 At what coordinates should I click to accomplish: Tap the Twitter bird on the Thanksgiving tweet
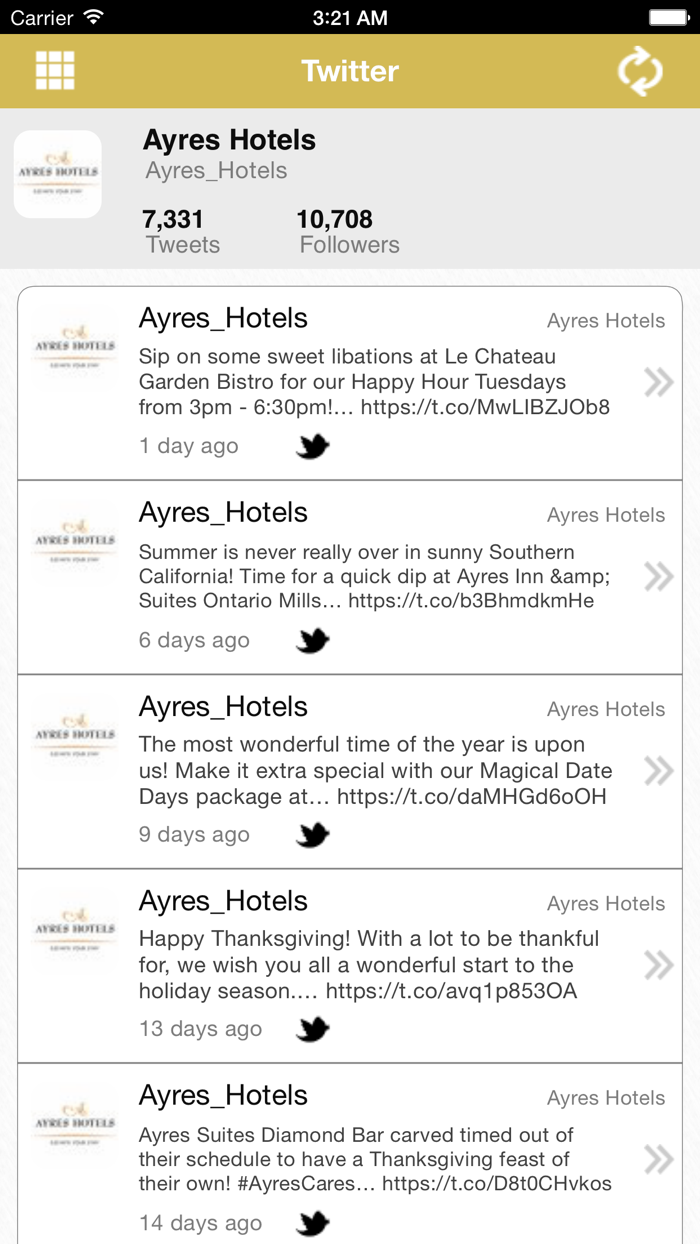(x=311, y=1028)
